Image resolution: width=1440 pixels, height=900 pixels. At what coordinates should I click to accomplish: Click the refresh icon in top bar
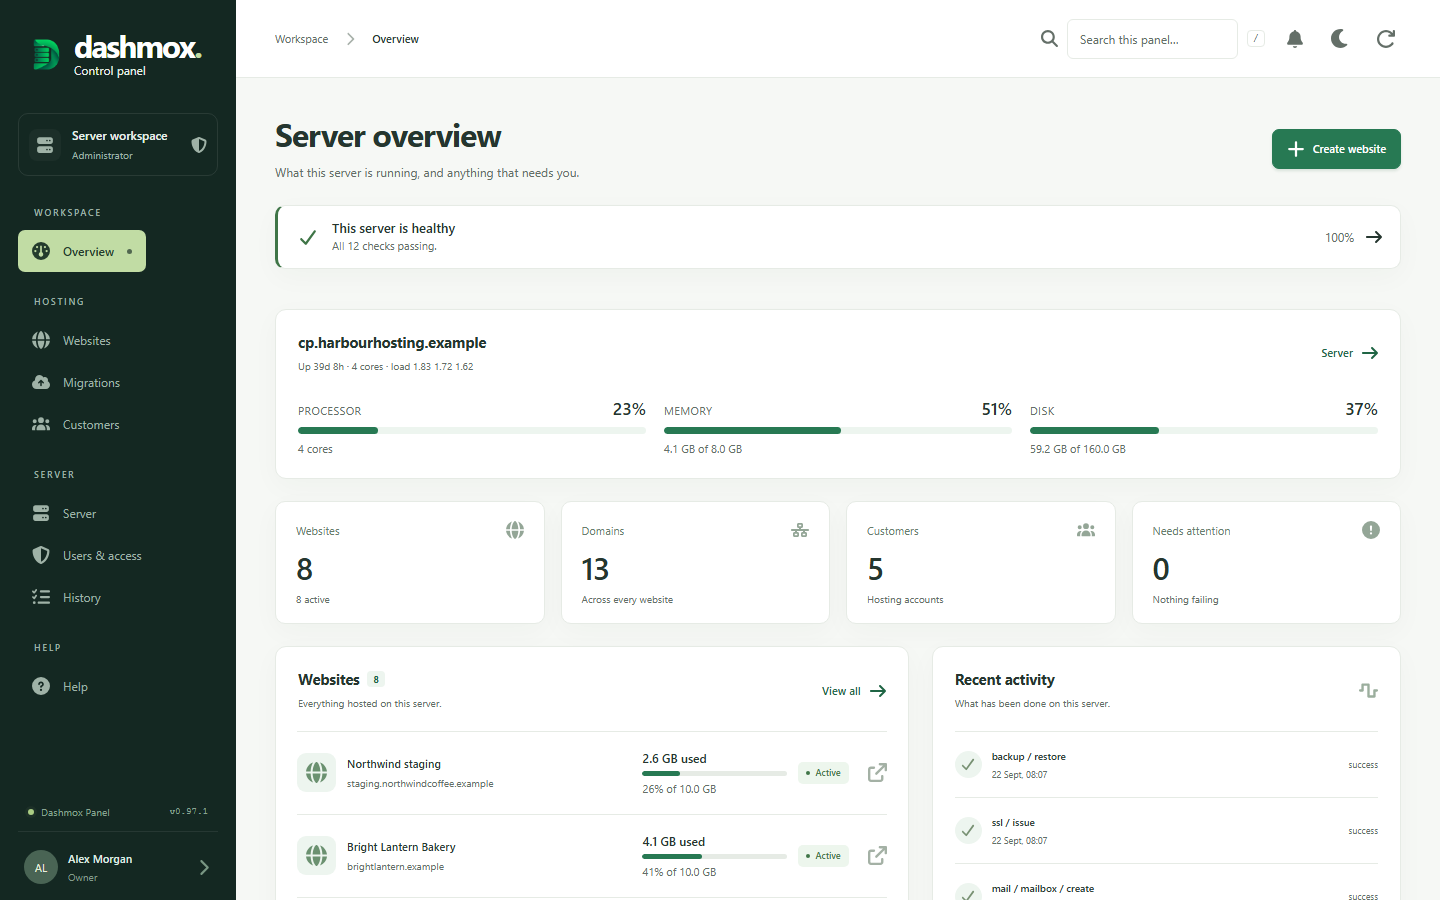1386,39
